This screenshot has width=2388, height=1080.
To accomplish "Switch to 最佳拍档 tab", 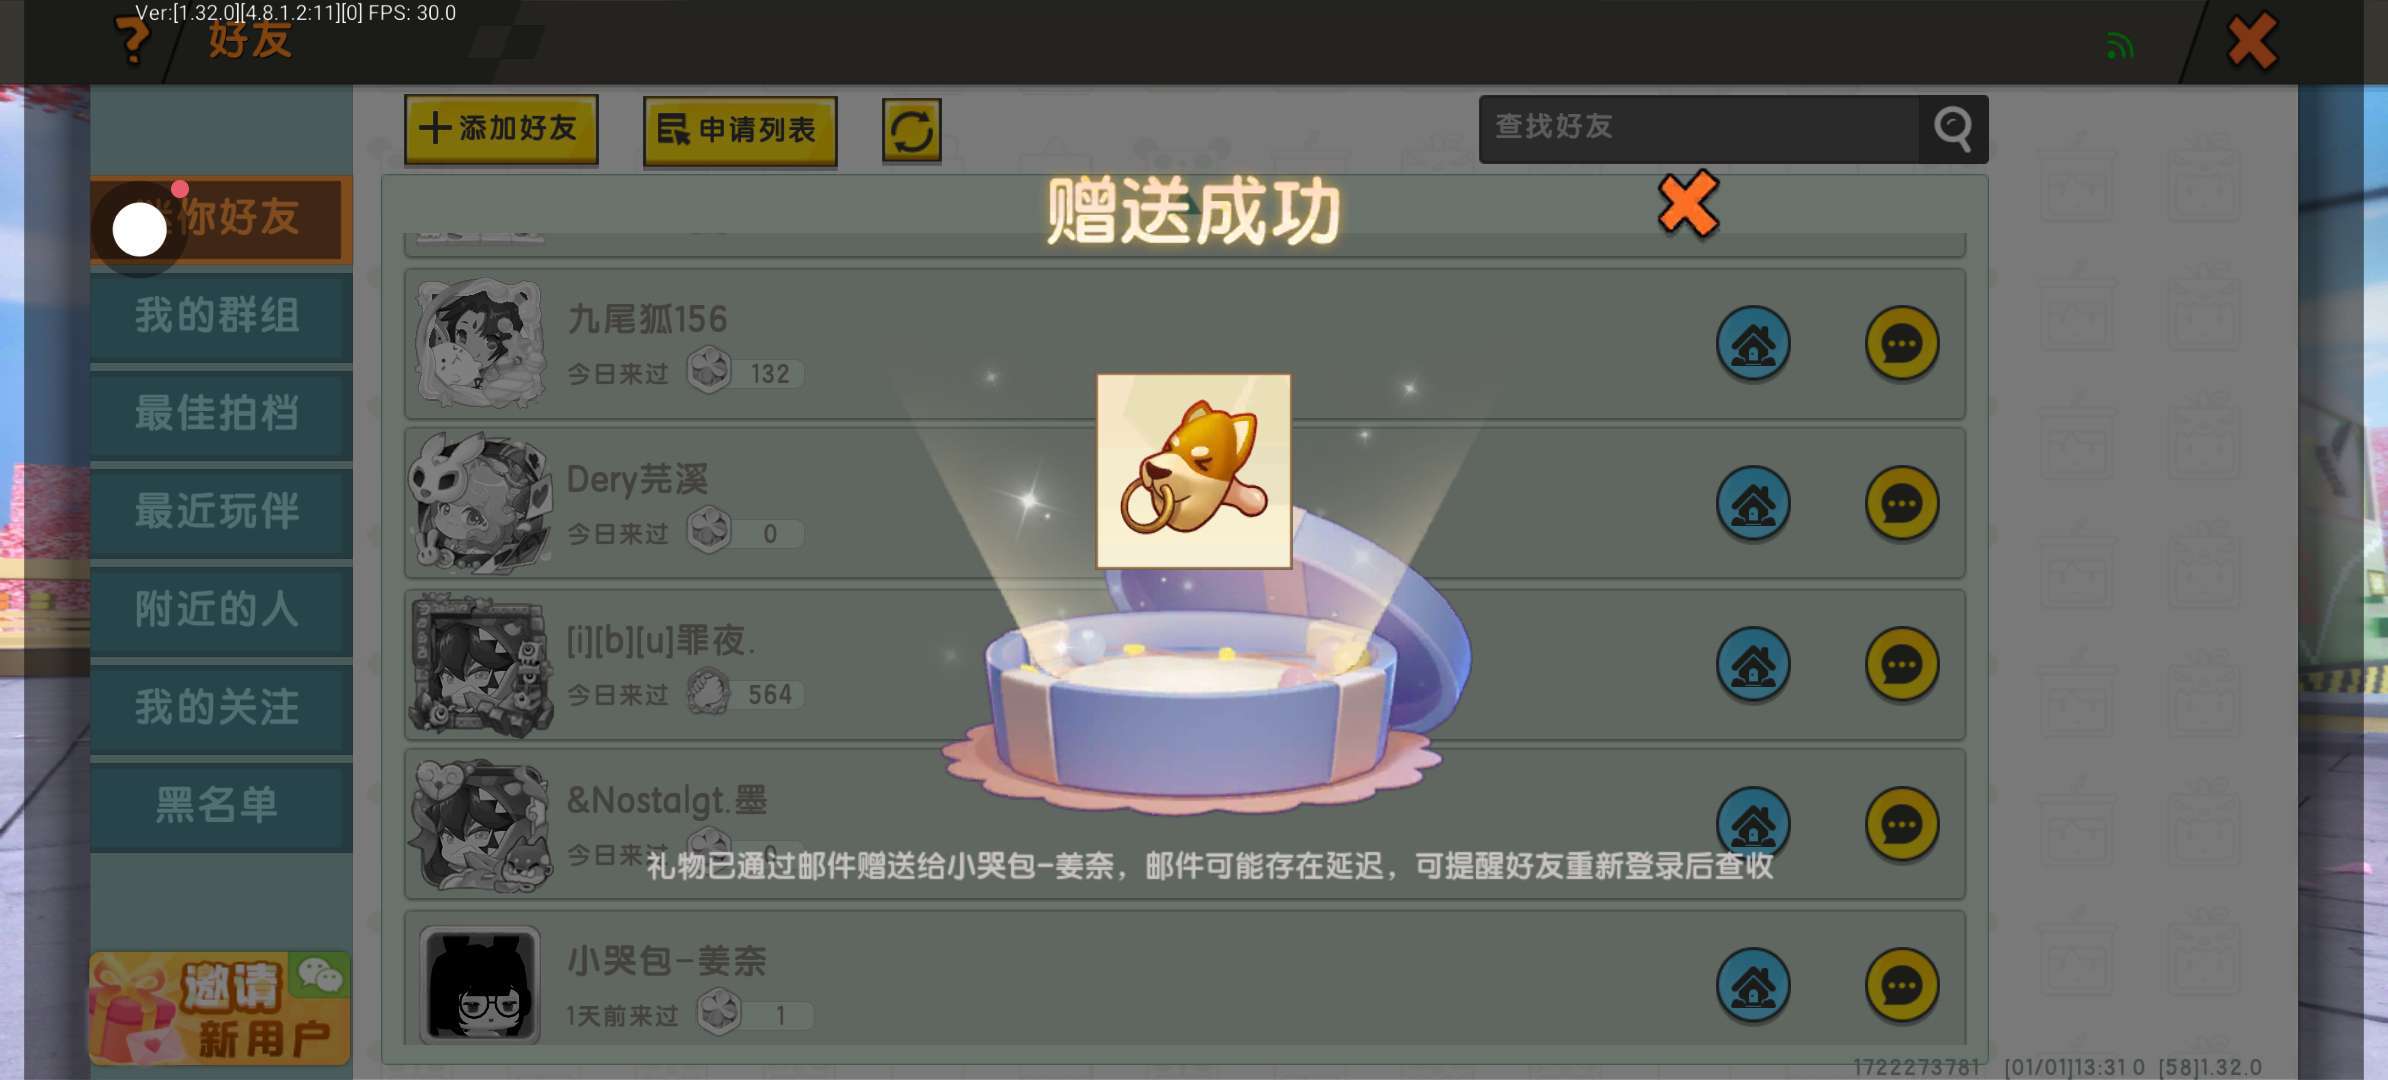I will tap(220, 414).
